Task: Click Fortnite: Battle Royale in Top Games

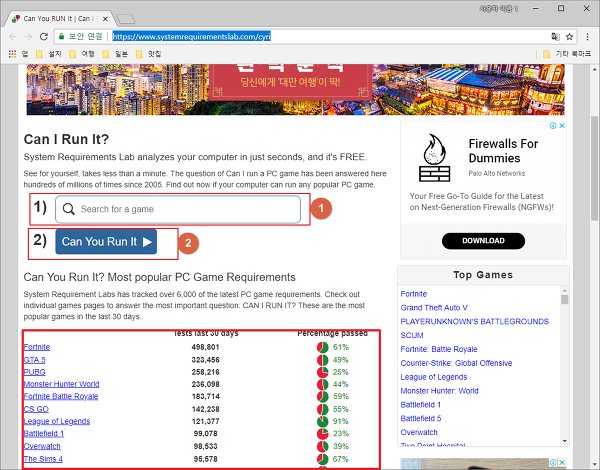Action: tap(439, 349)
